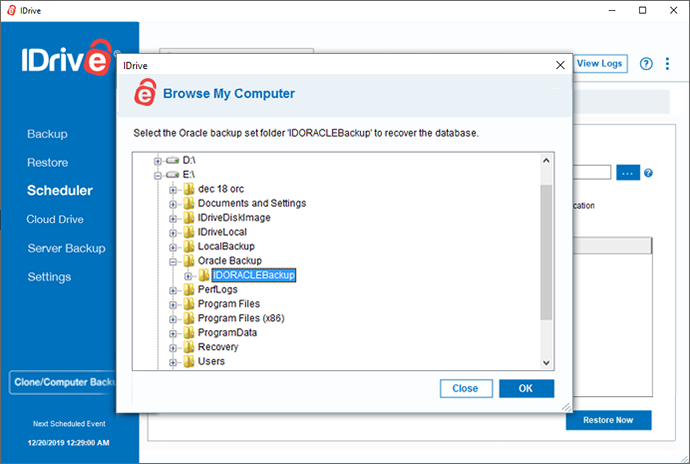Viewport: 690px width, 464px height.
Task: Select the IDORACLEBackup tree item label
Action: [x=254, y=275]
